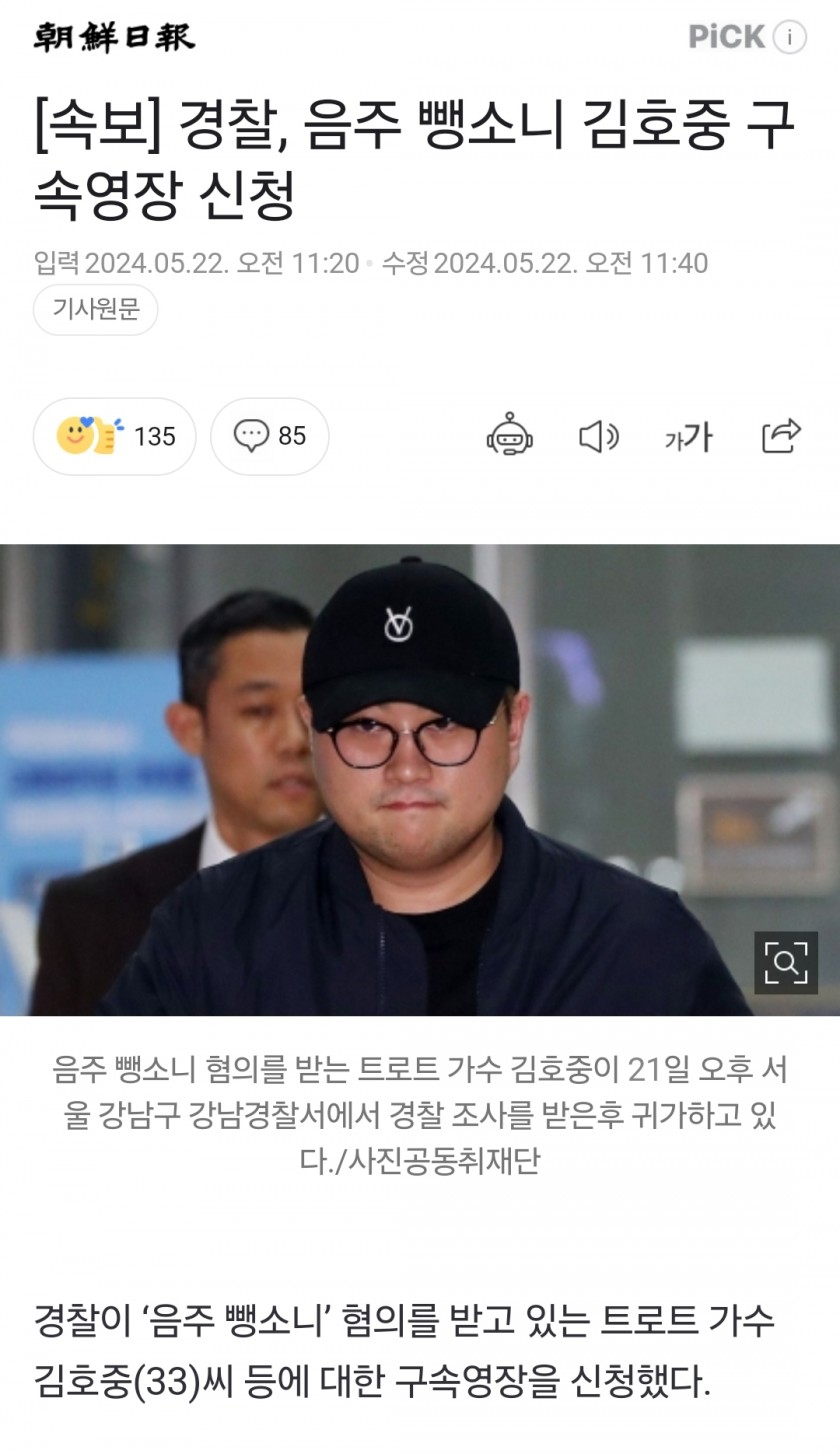The width and height of the screenshot is (840, 1454).
Task: Play article audio with speaker icon
Action: point(599,436)
